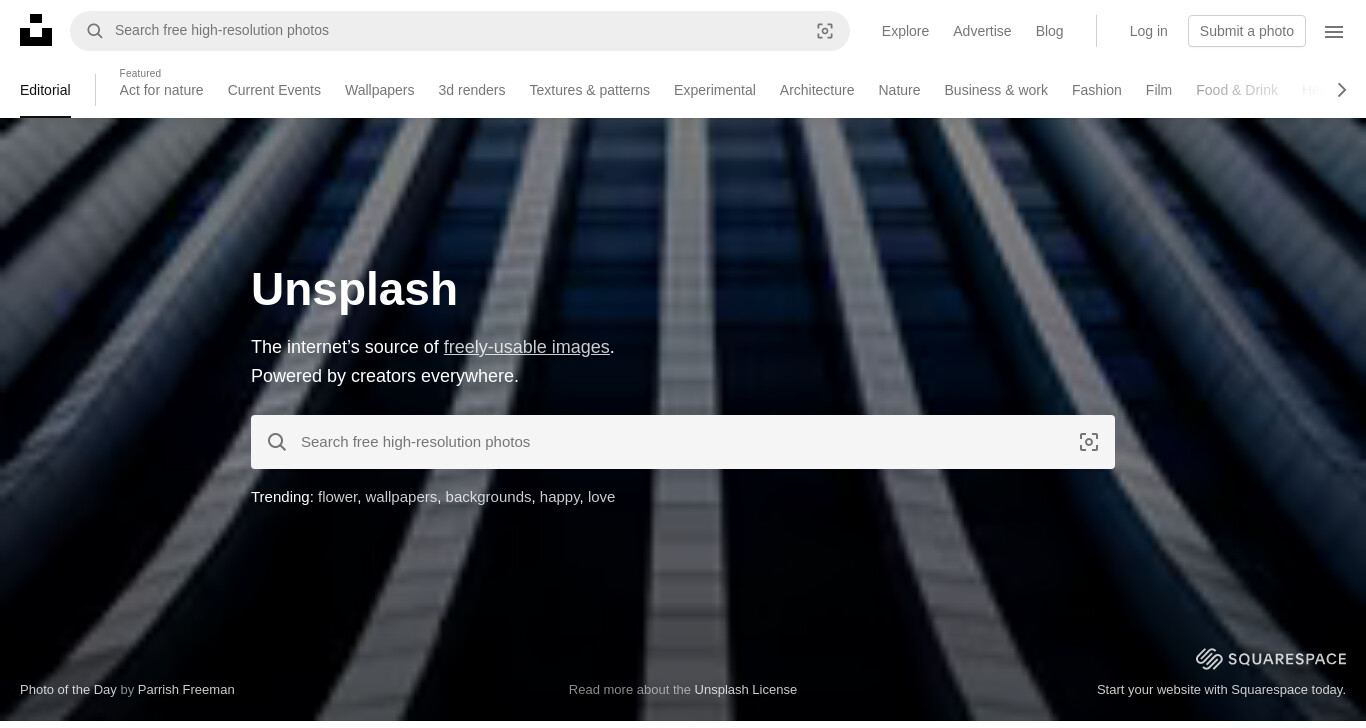
Task: Open the Experimental topic
Action: click(714, 90)
